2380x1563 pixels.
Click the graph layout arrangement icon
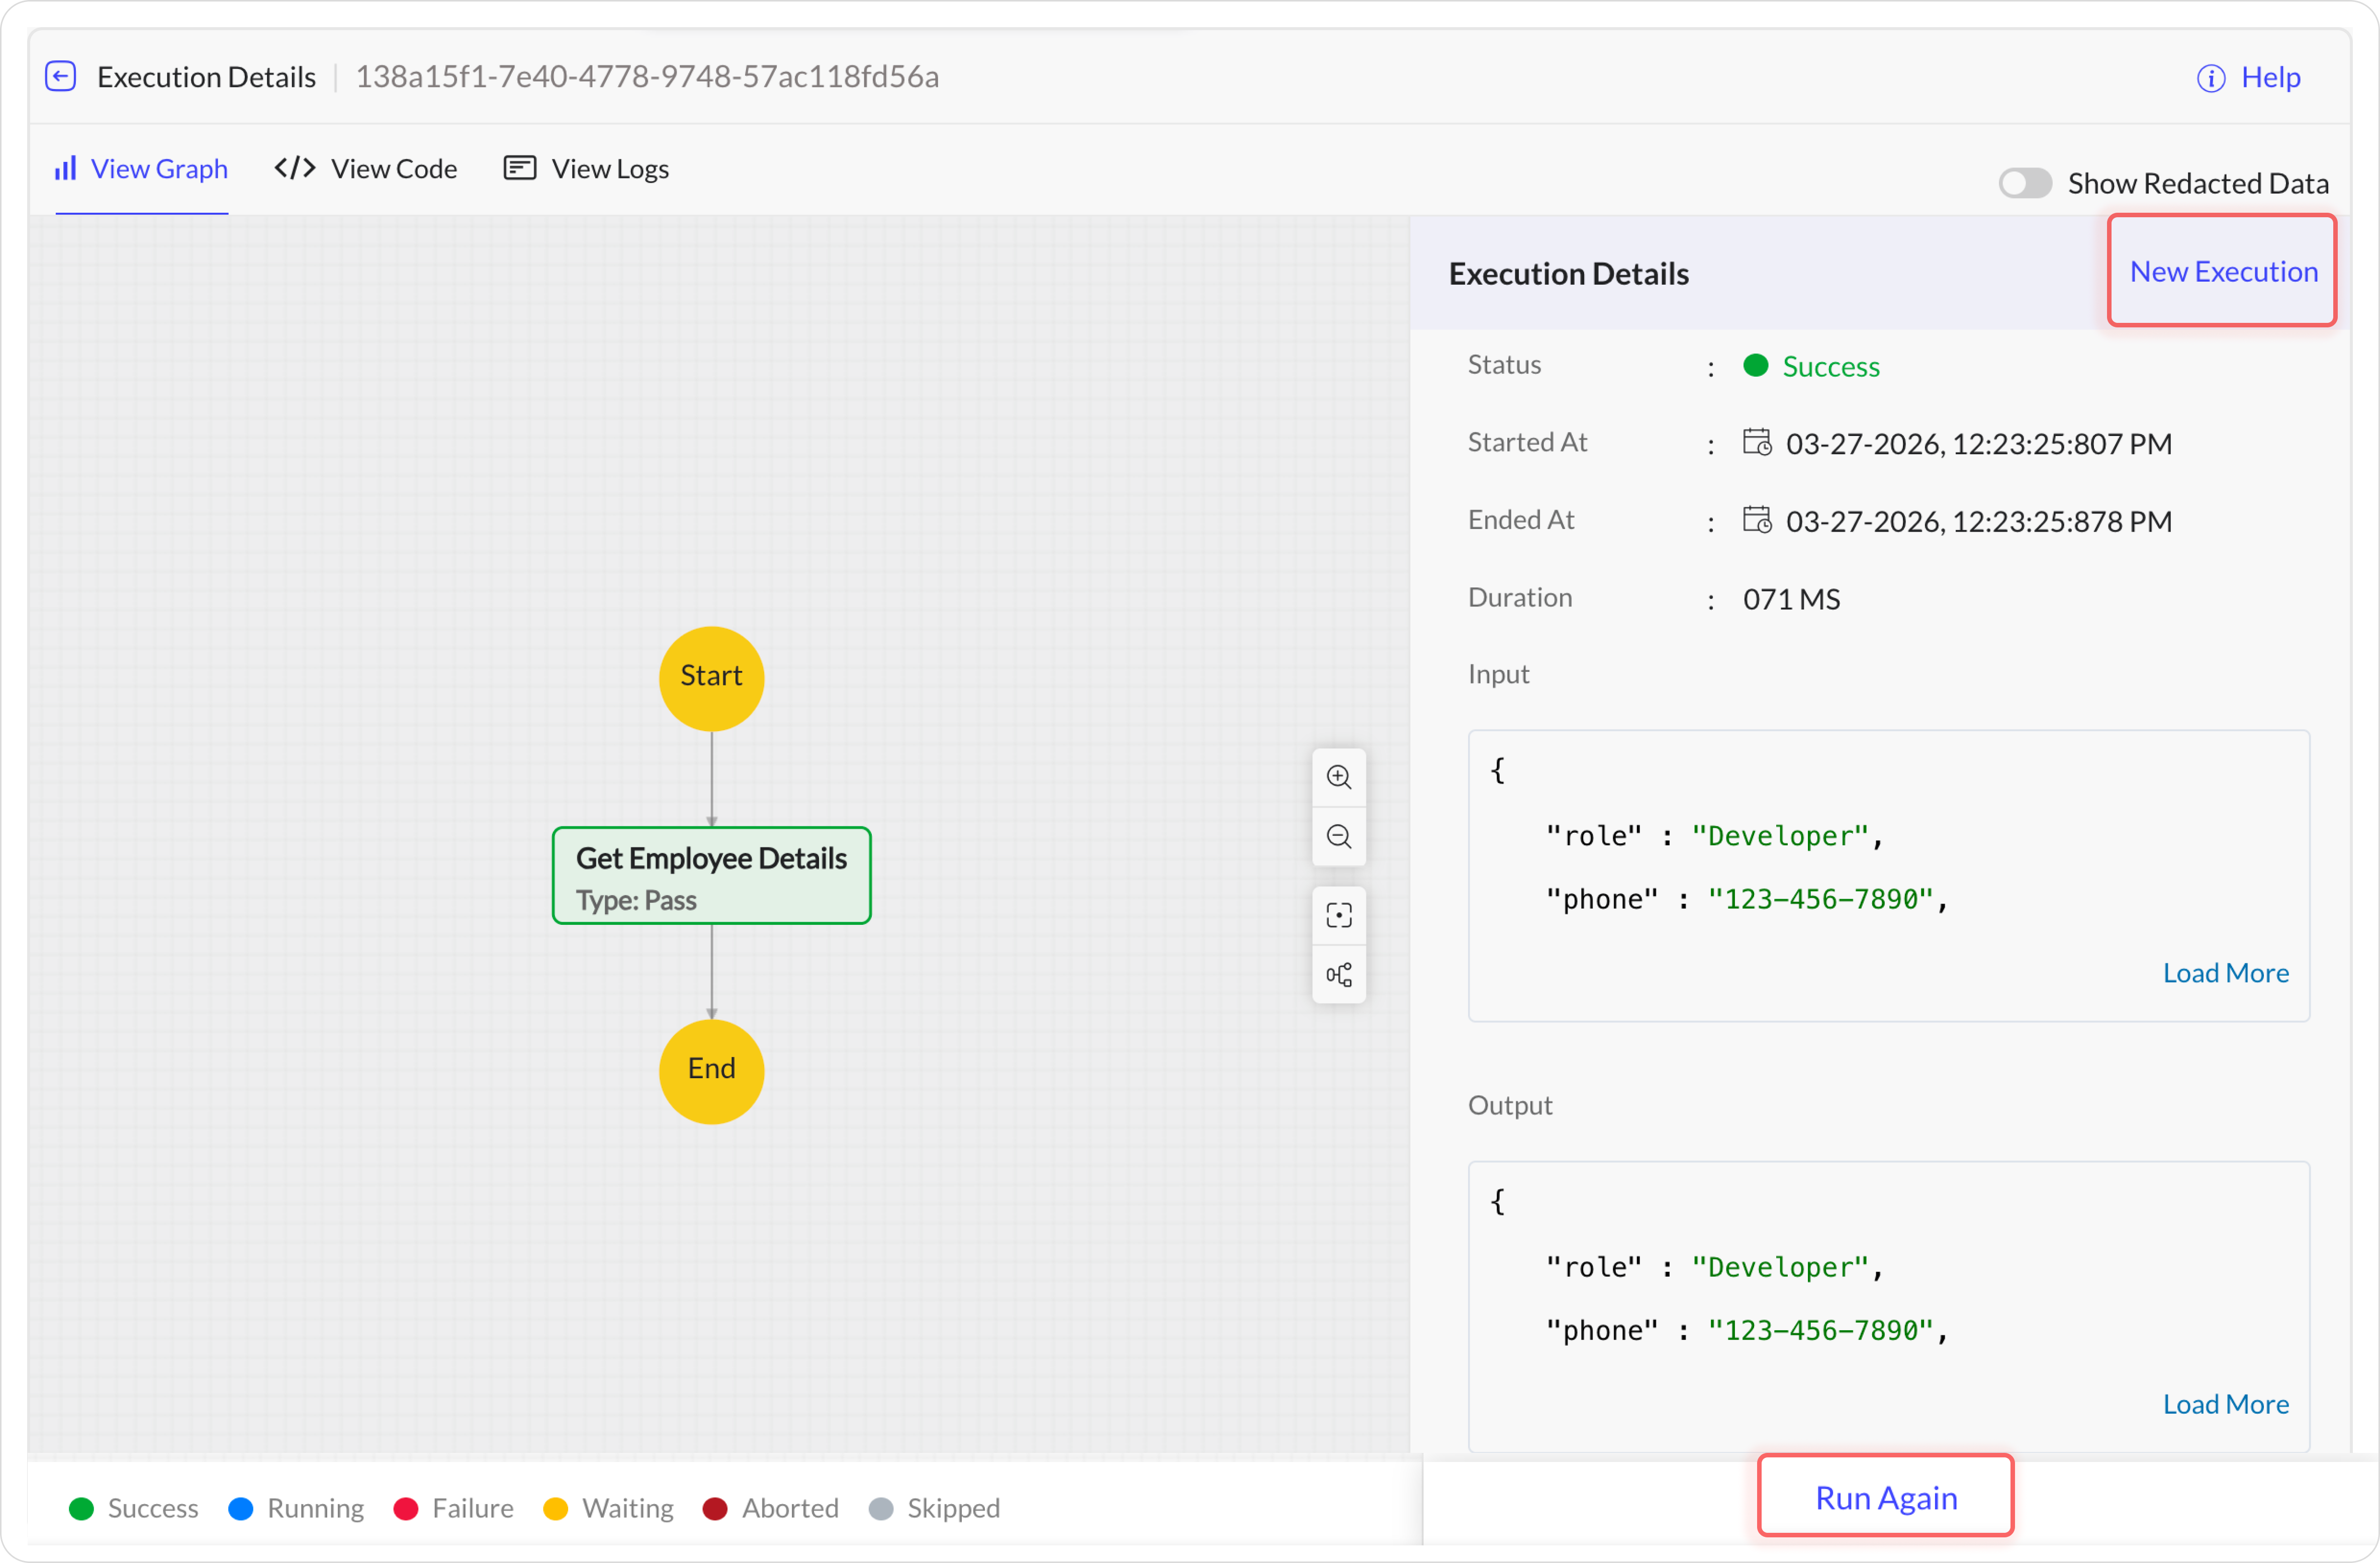[x=1338, y=974]
